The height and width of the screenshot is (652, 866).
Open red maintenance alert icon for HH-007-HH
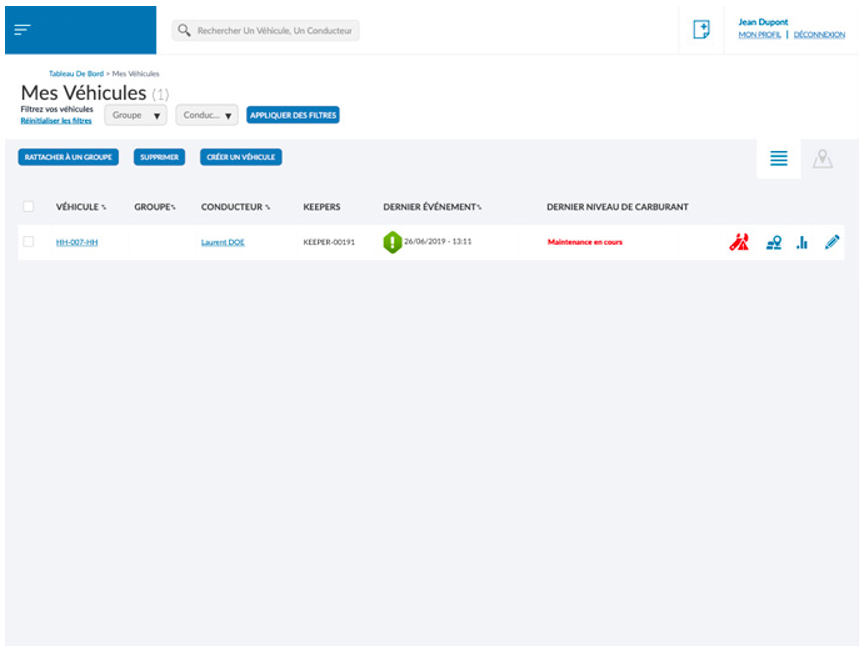(739, 242)
